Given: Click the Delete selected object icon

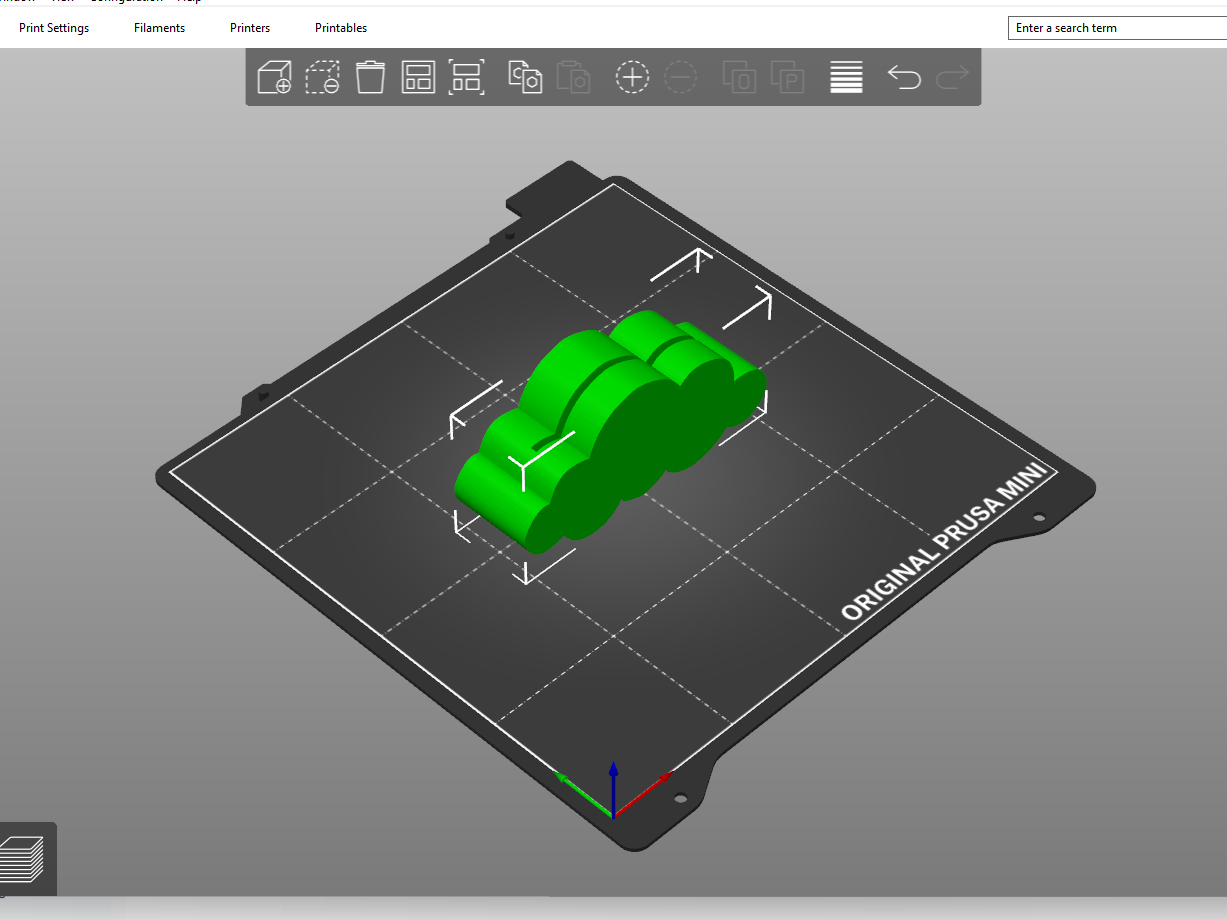Looking at the screenshot, I should point(322,77).
